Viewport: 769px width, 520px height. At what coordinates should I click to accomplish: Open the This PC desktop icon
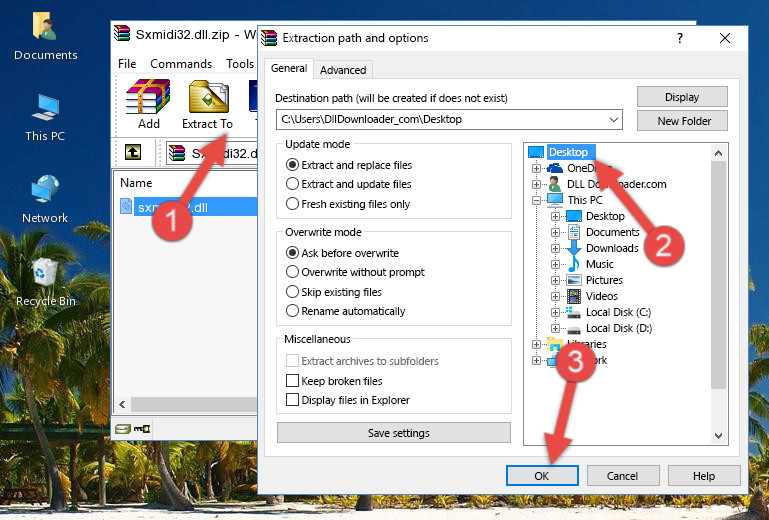click(x=45, y=118)
